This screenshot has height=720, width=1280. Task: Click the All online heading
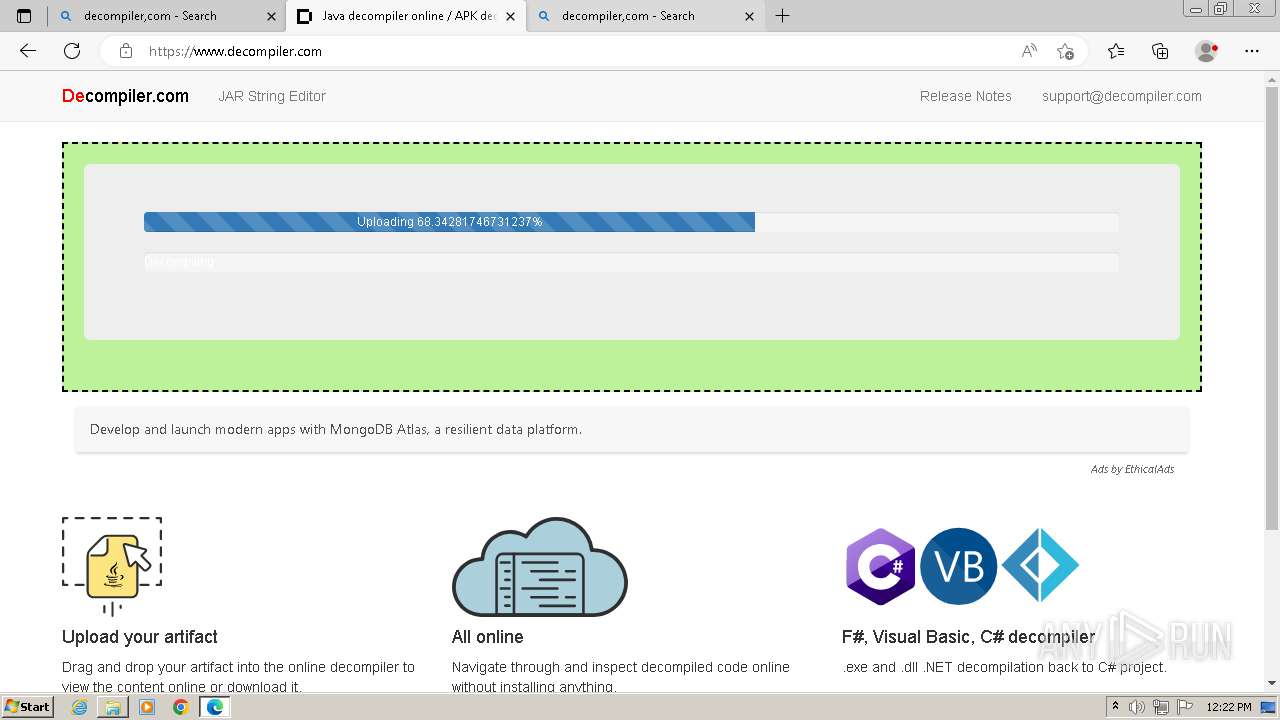(x=488, y=637)
